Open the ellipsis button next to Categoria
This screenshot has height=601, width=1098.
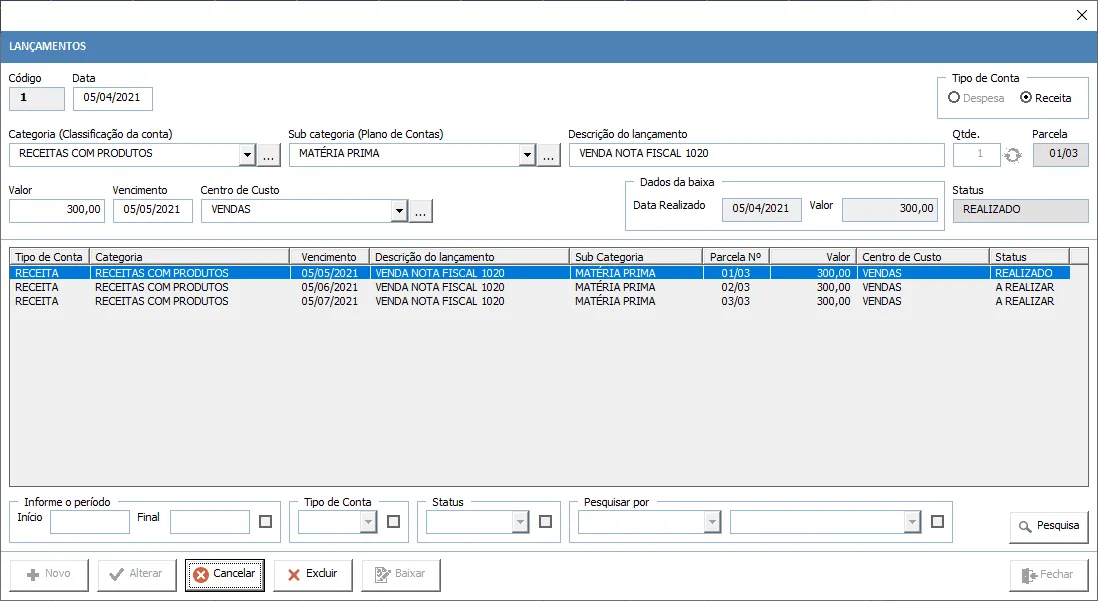[269, 155]
